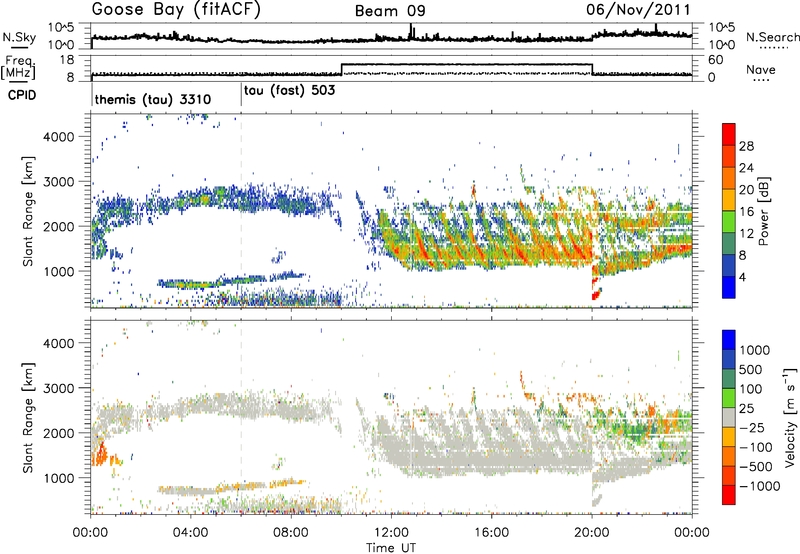Click the 'Velocity [m s⁻¹]' color bar label

pyautogui.click(x=789, y=417)
